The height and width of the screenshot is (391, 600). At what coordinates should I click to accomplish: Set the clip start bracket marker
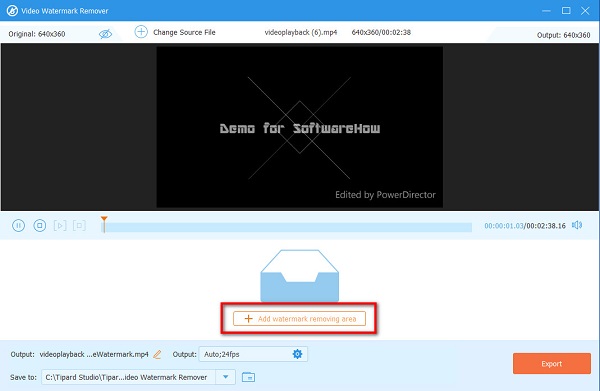click(60, 225)
